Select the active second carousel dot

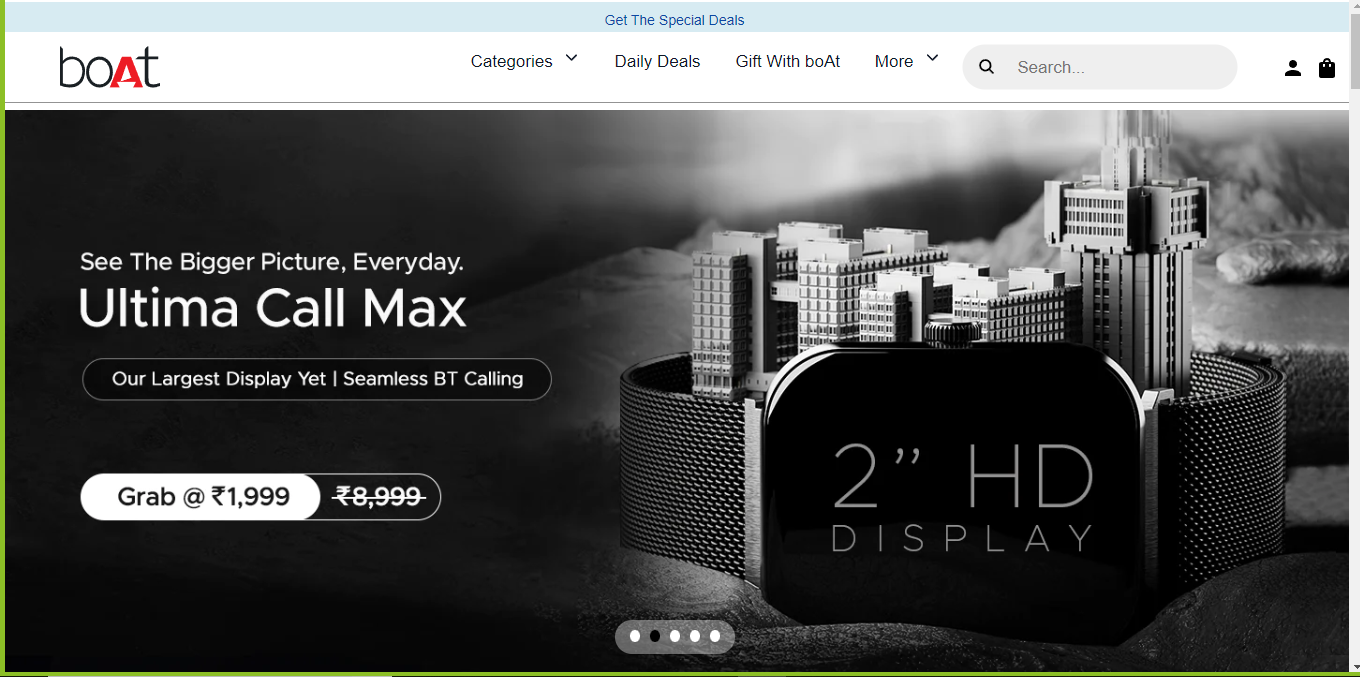click(655, 636)
